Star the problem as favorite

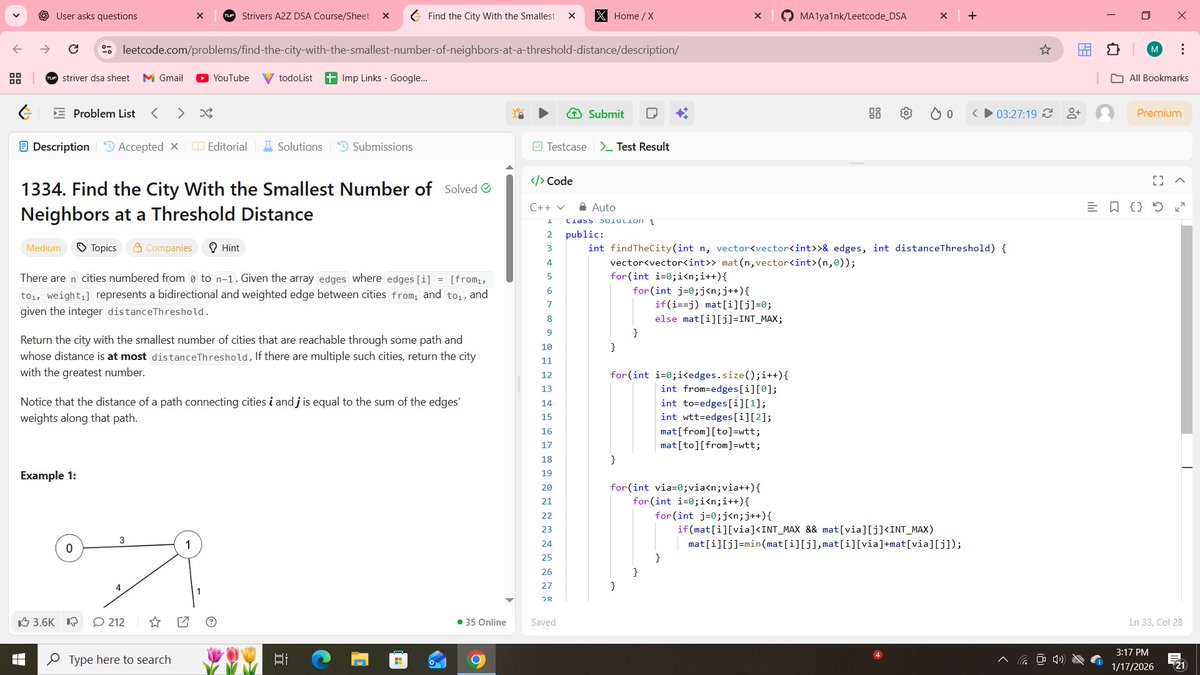coord(155,622)
